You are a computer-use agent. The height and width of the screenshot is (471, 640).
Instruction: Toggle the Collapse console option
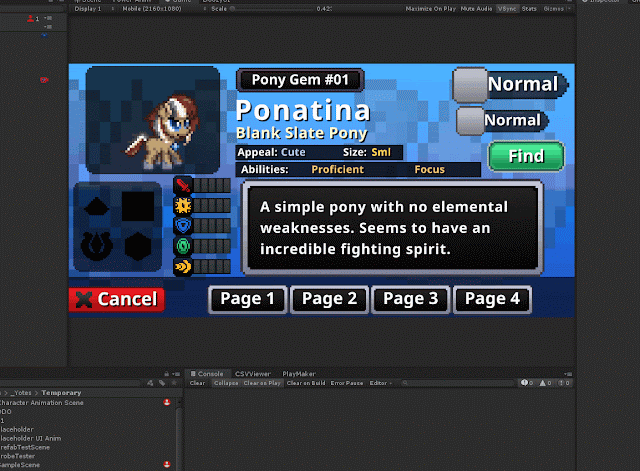(226, 383)
